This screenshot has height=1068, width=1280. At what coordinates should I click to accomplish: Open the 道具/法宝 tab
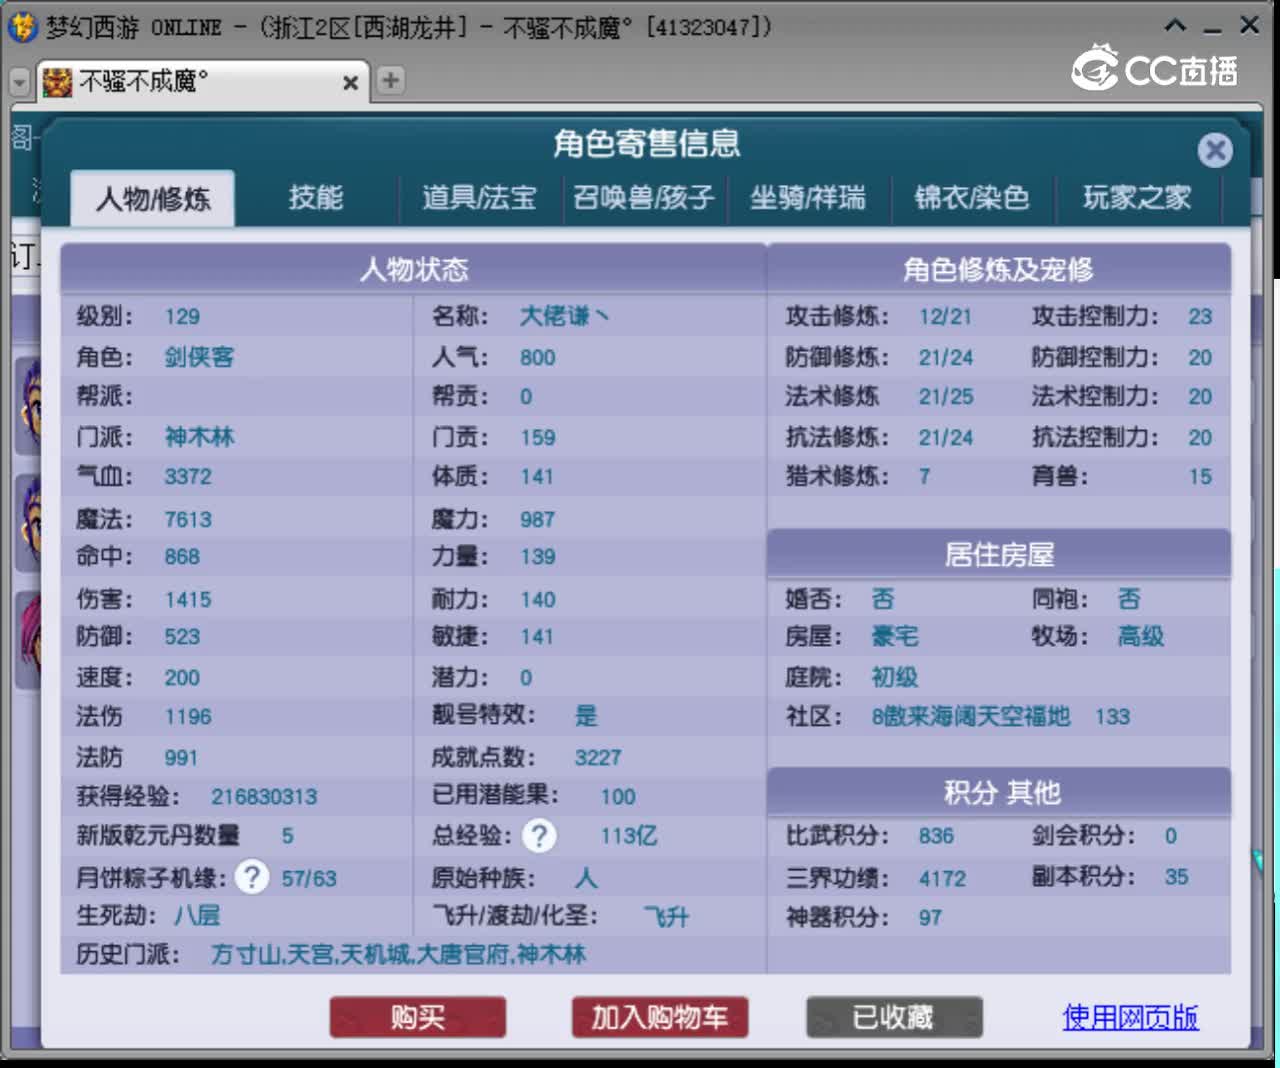click(480, 197)
